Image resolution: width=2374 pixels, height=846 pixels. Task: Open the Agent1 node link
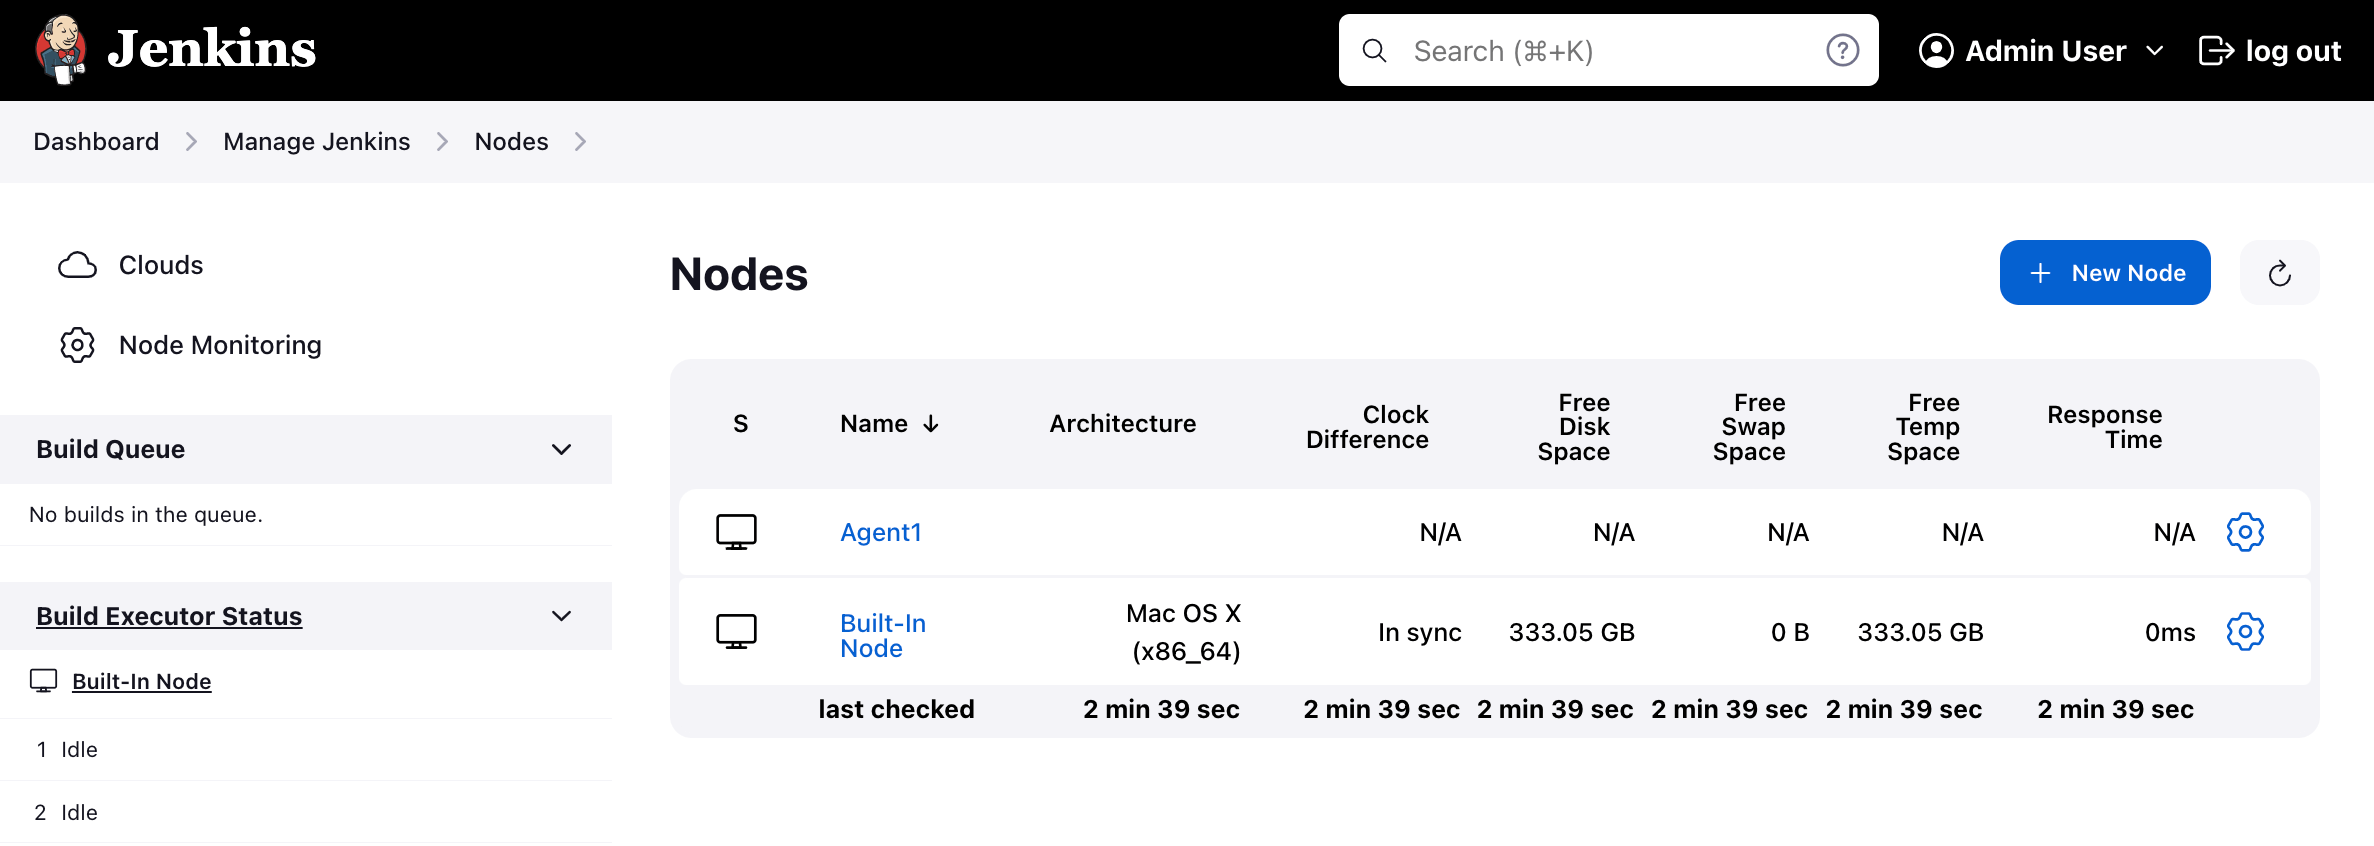tap(881, 532)
